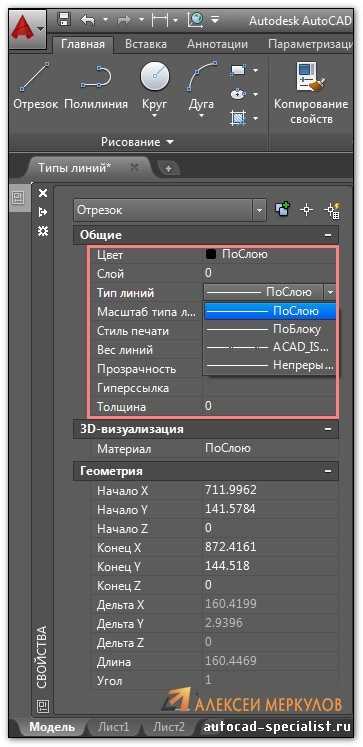Collapse the 3D-визуализация section

pos(327,429)
